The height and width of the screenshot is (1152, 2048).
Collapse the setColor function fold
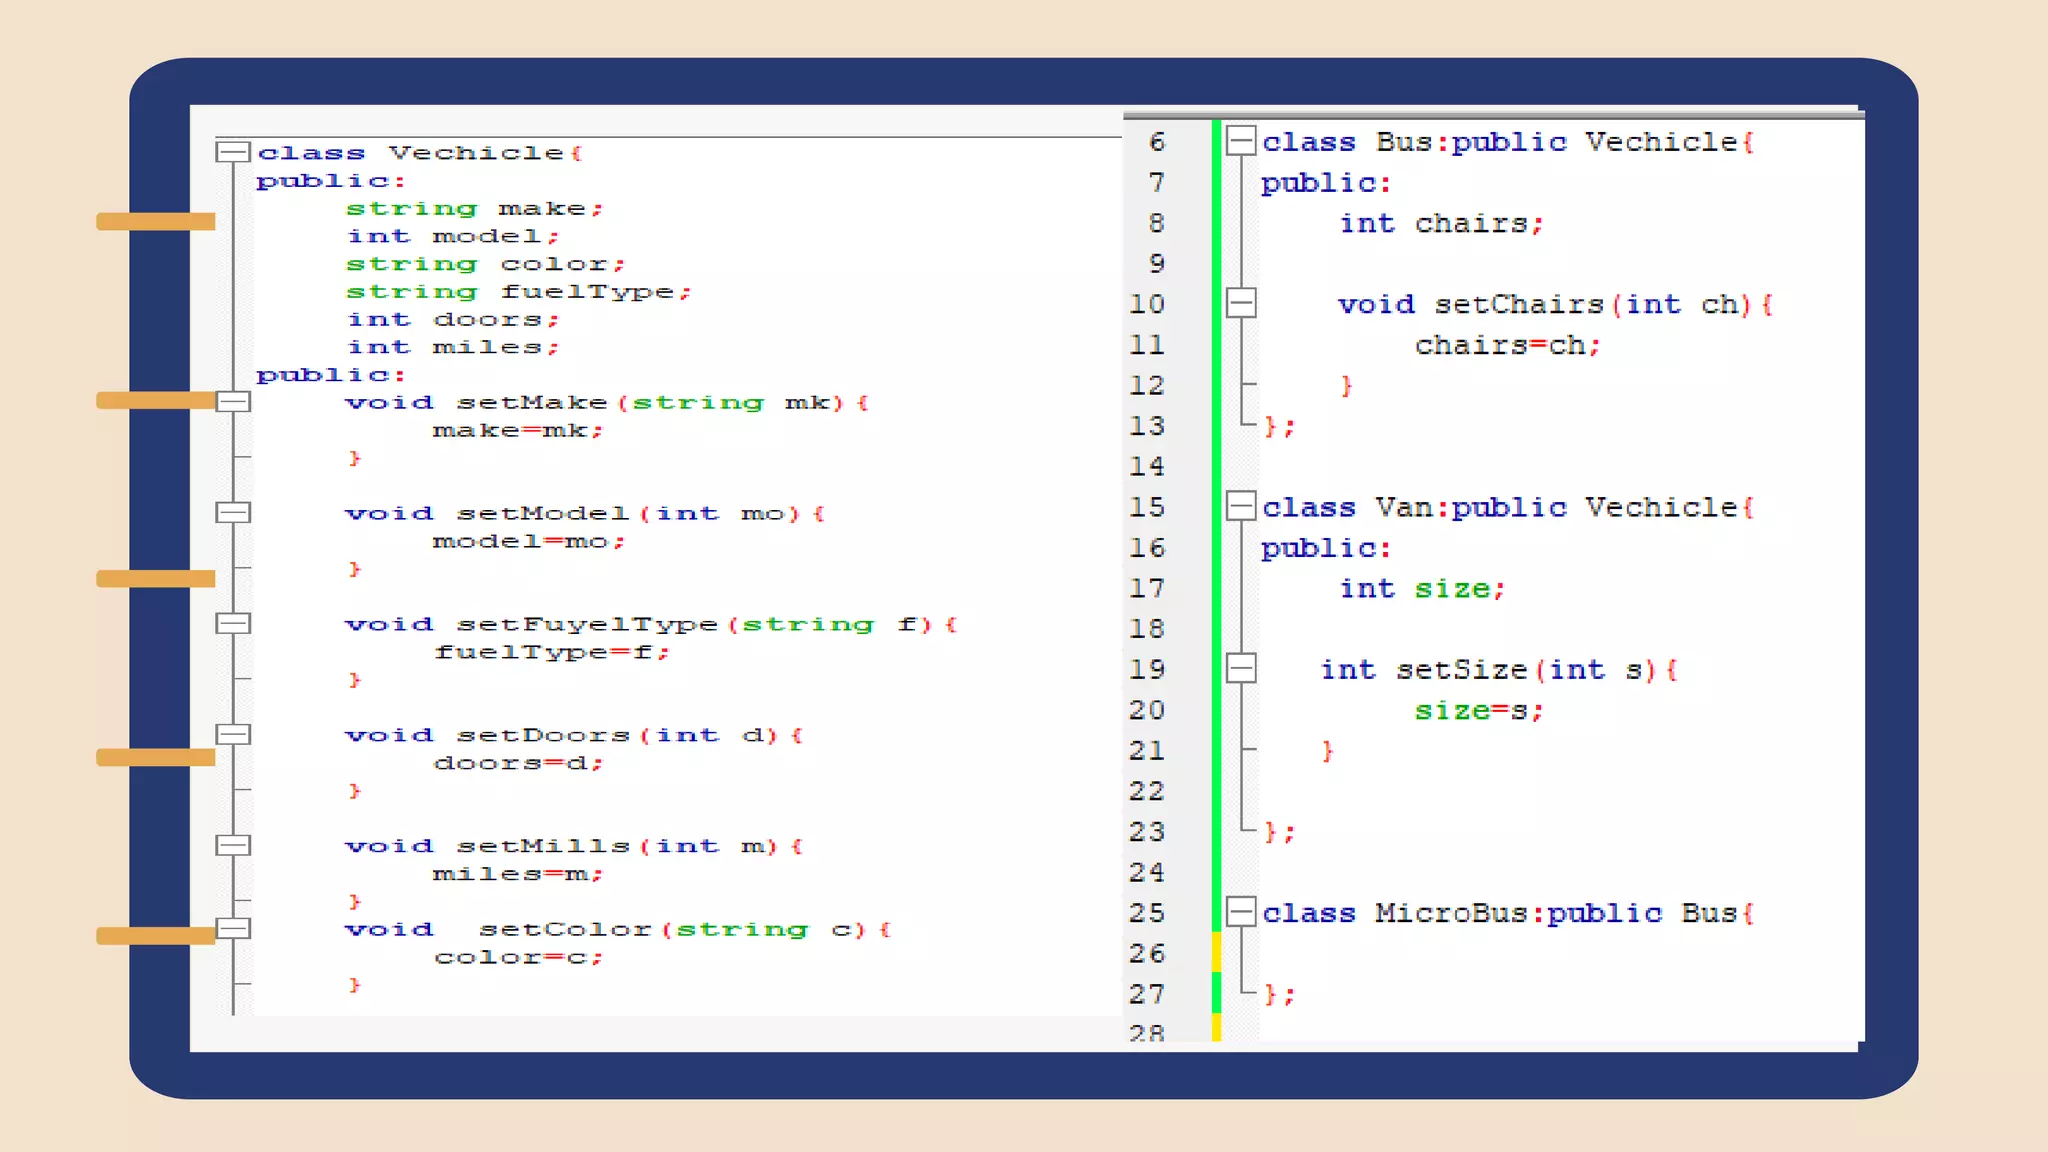pyautogui.click(x=233, y=929)
